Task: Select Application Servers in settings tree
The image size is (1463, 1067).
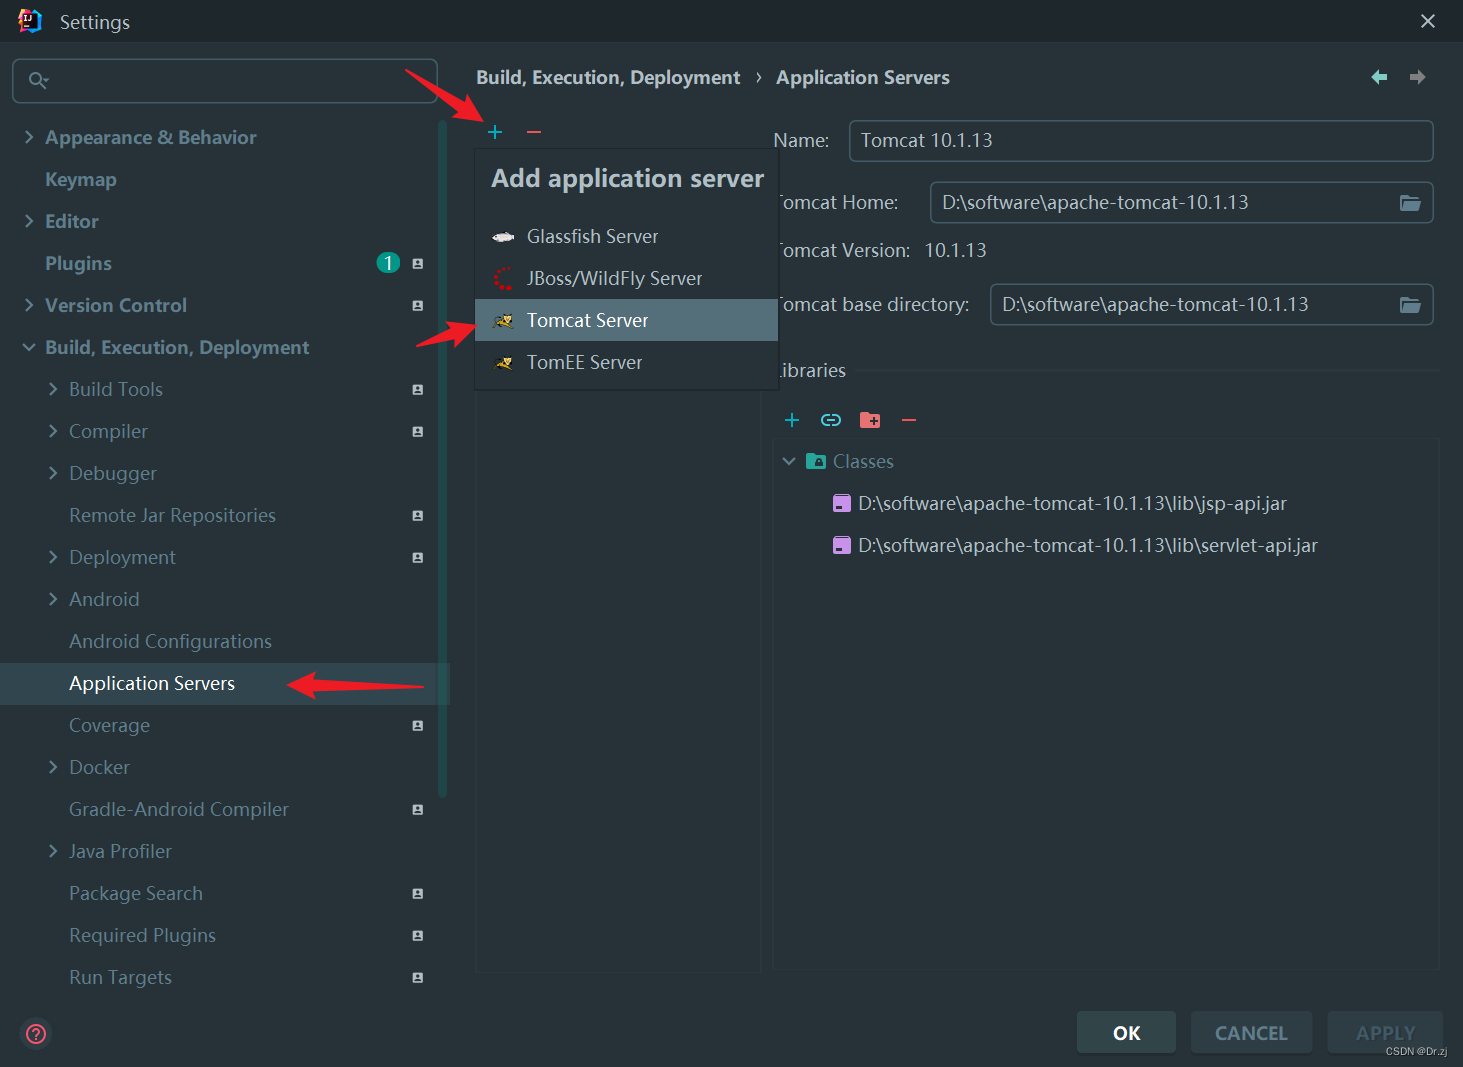Action: tap(225, 683)
